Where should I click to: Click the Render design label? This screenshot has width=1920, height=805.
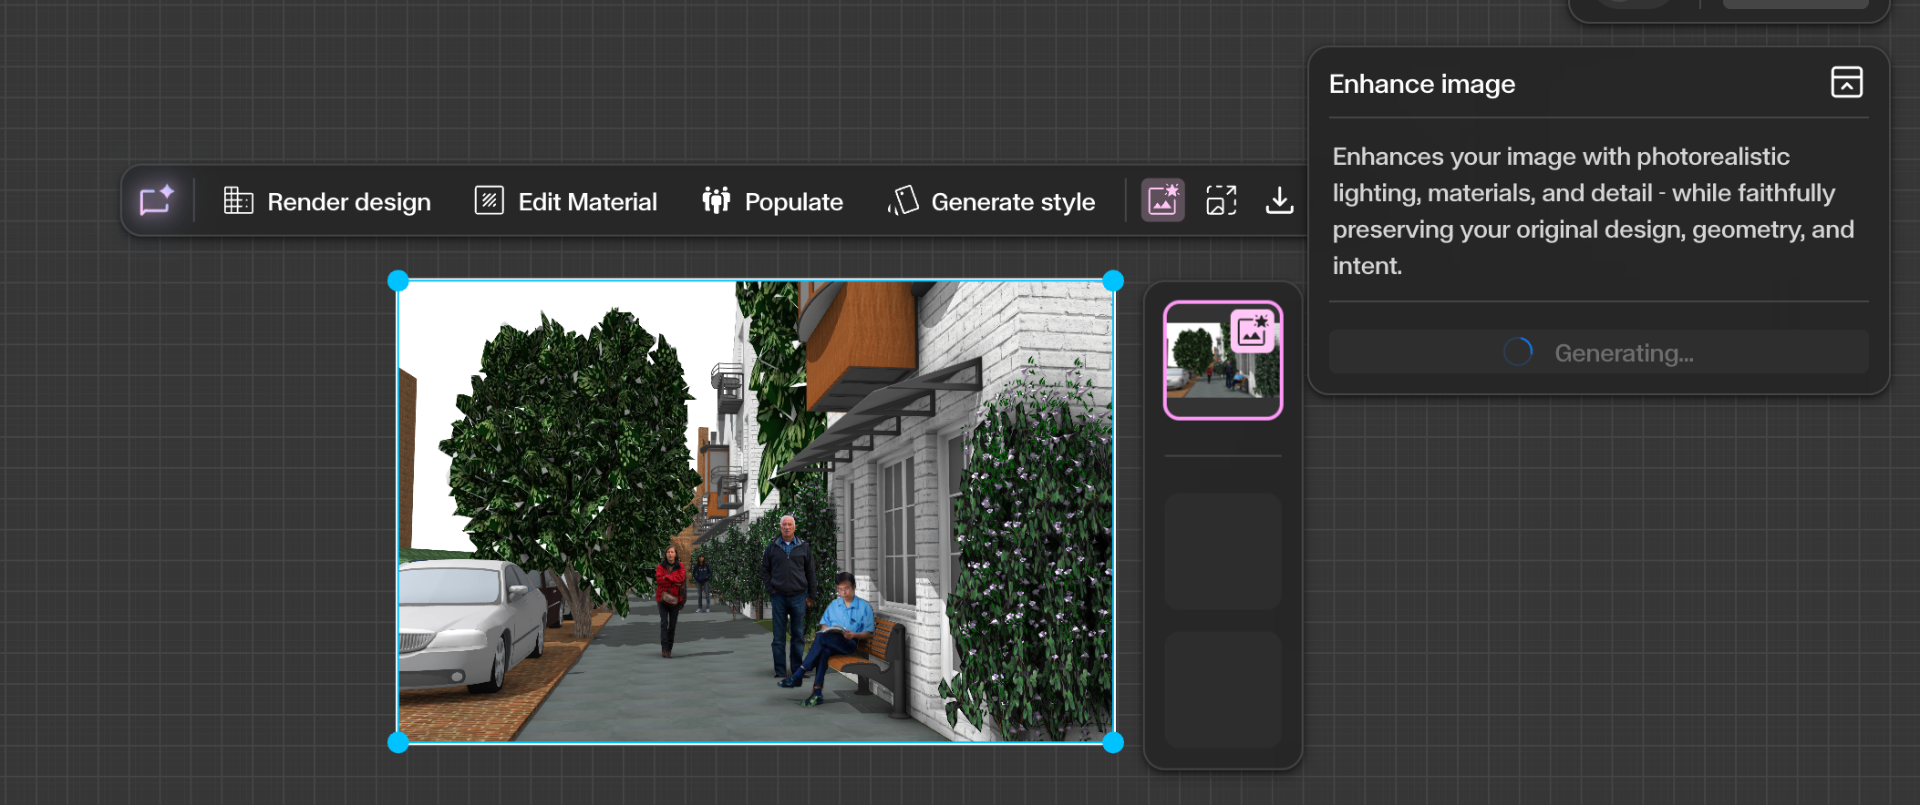pos(349,202)
